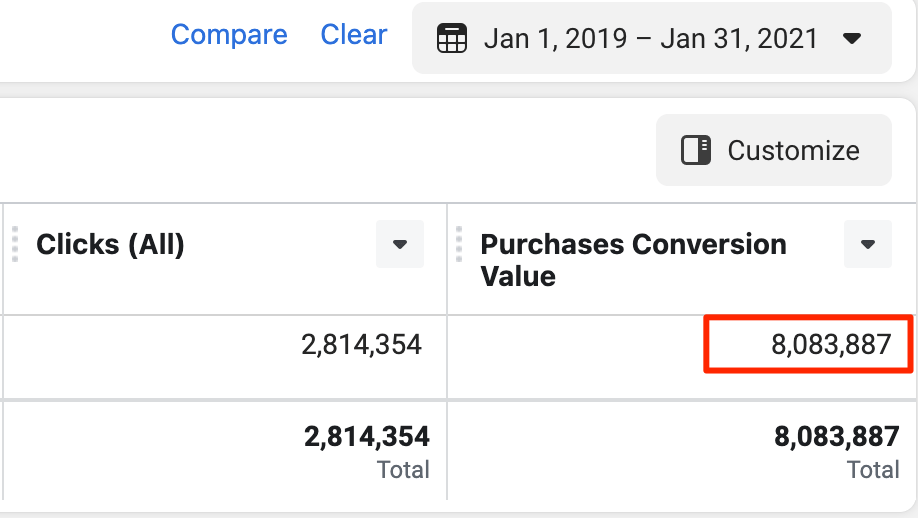The height and width of the screenshot is (518, 918).
Task: Select the Jan 1, 2019 – Jan 31, 2021 range text
Action: pos(651,40)
